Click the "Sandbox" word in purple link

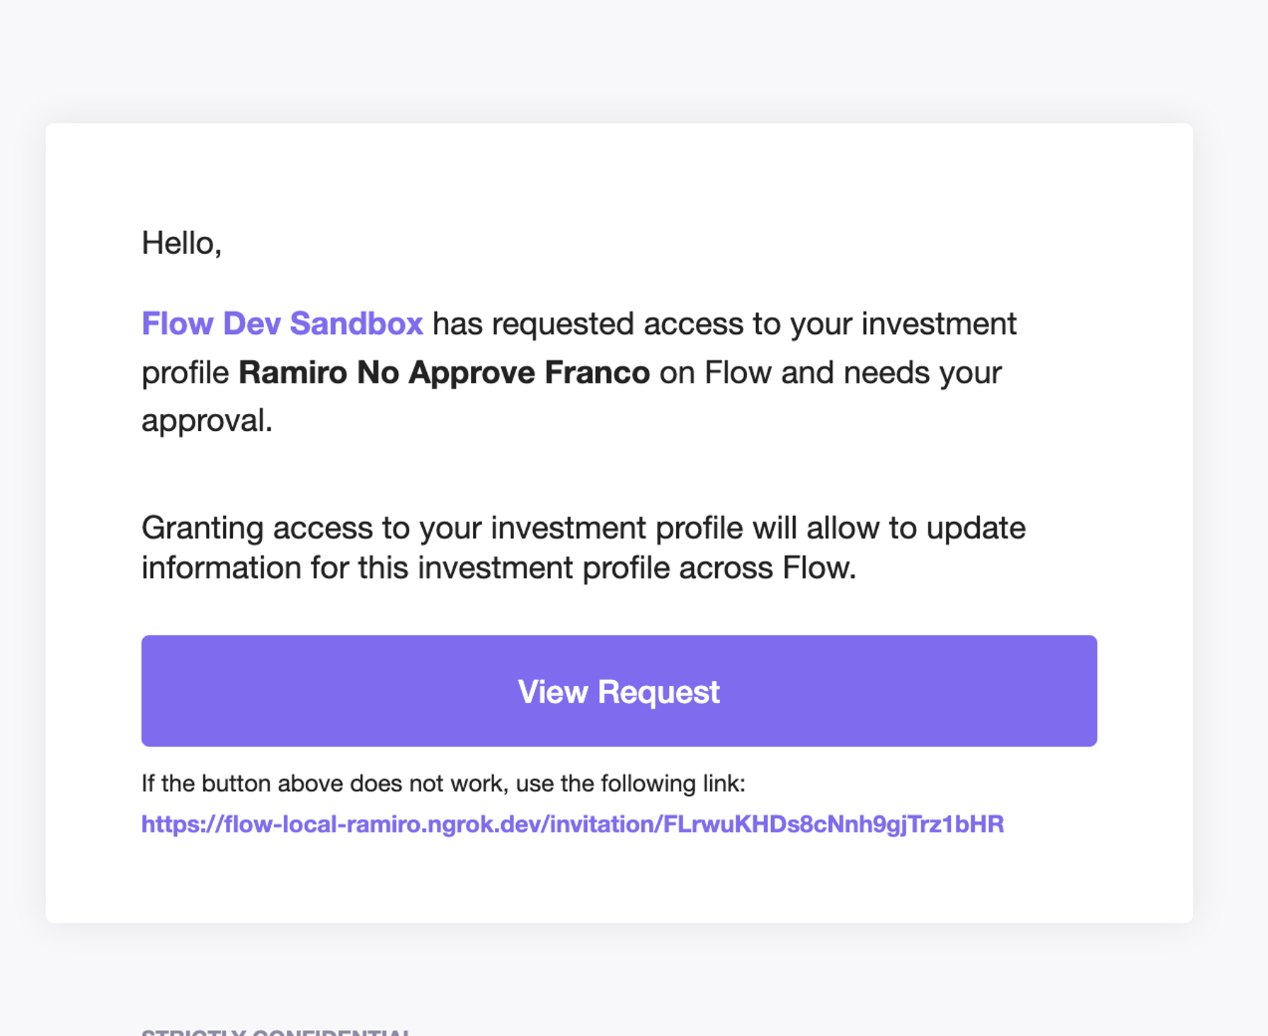pyautogui.click(x=356, y=324)
